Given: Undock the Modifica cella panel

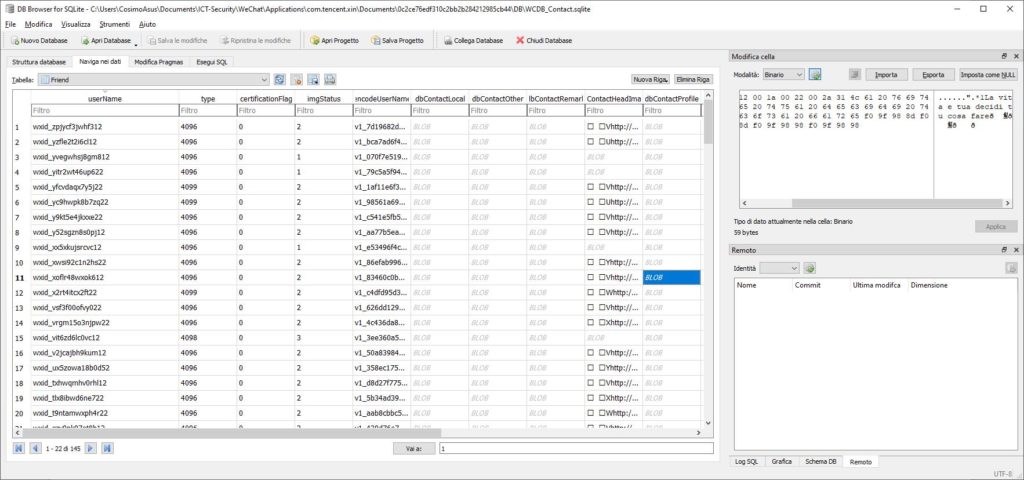Looking at the screenshot, I should pyautogui.click(x=1004, y=57).
